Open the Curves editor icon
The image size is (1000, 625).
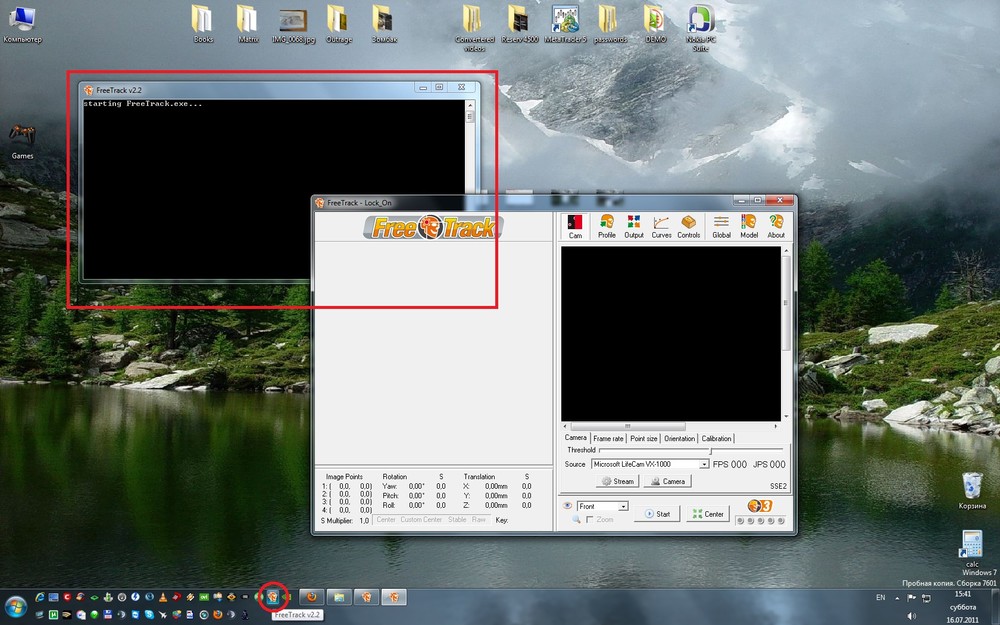point(661,226)
